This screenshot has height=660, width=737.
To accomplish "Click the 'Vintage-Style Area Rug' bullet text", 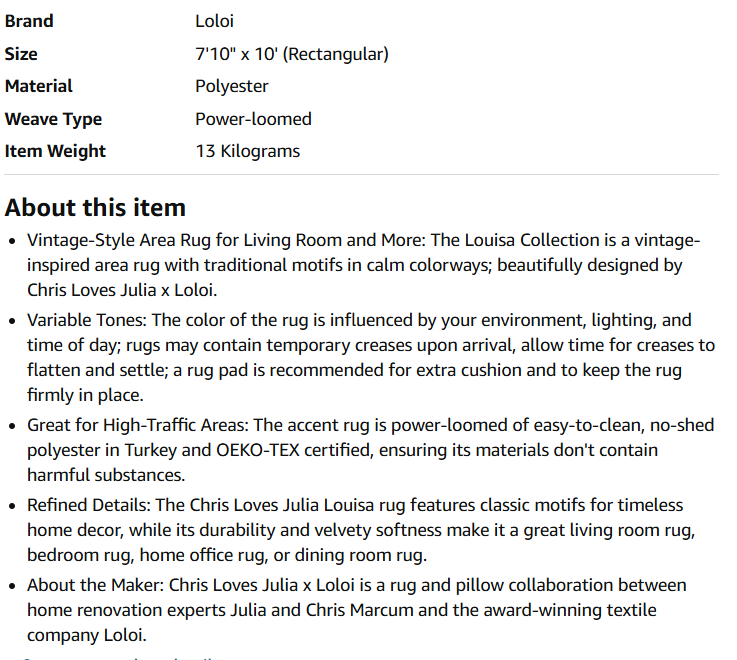I will 363,265.
